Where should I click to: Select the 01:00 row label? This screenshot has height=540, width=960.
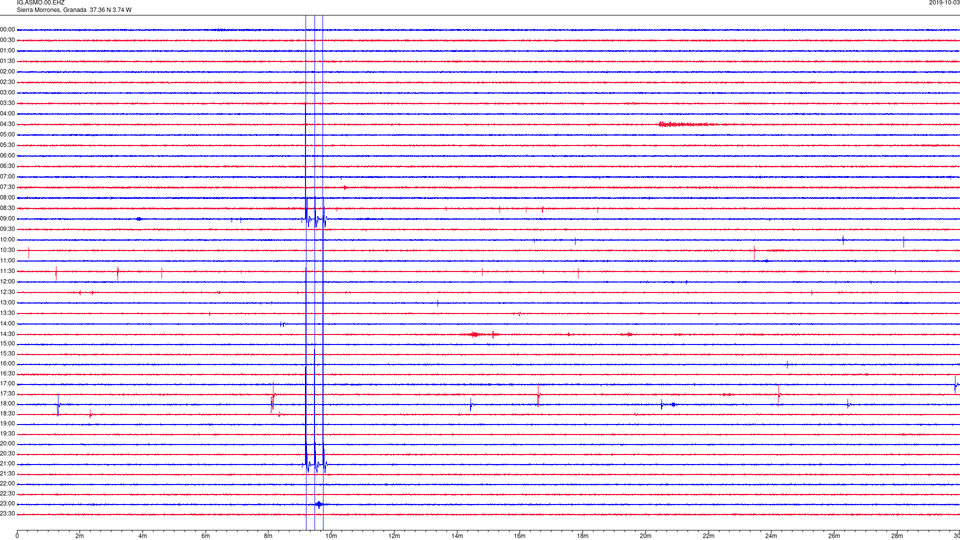click(x=8, y=51)
